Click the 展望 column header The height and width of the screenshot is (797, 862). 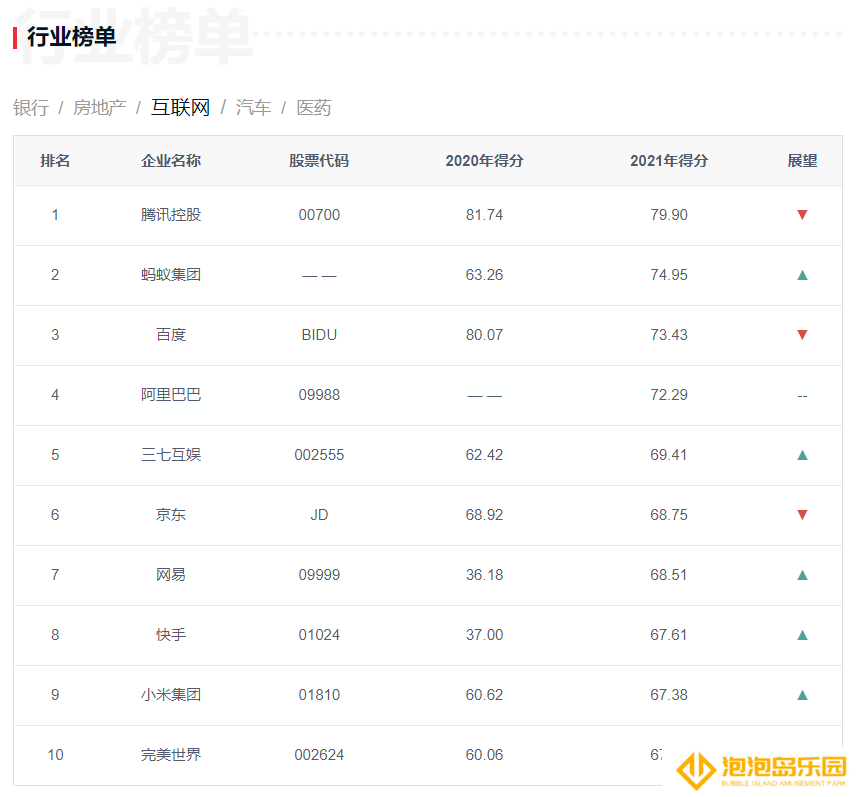click(x=802, y=160)
